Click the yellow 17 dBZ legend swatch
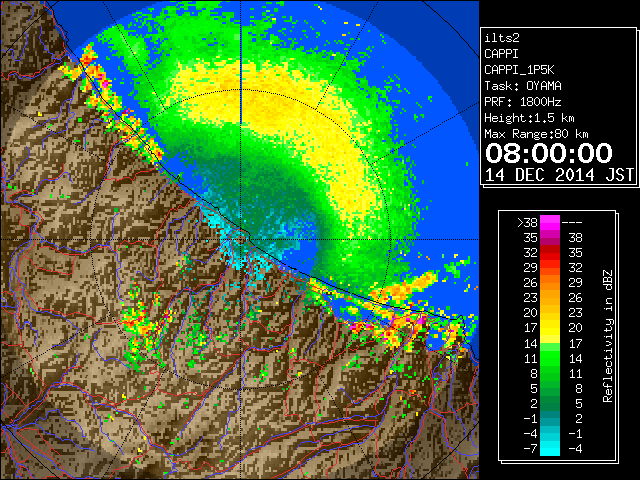Image resolution: width=640 pixels, height=480 pixels. tap(550, 328)
